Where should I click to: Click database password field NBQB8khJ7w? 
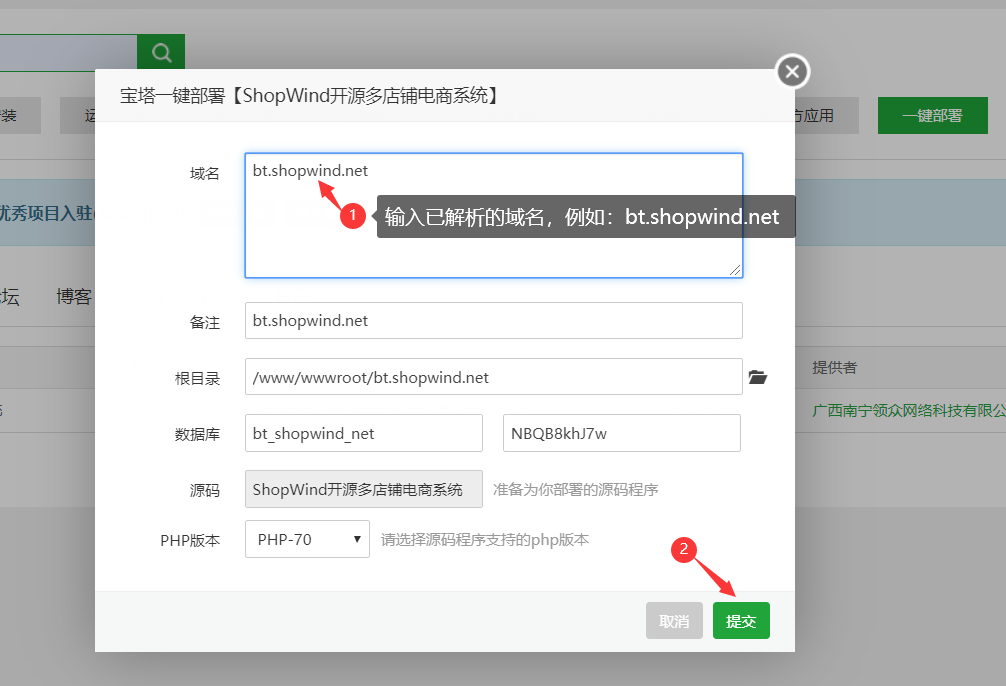point(622,433)
